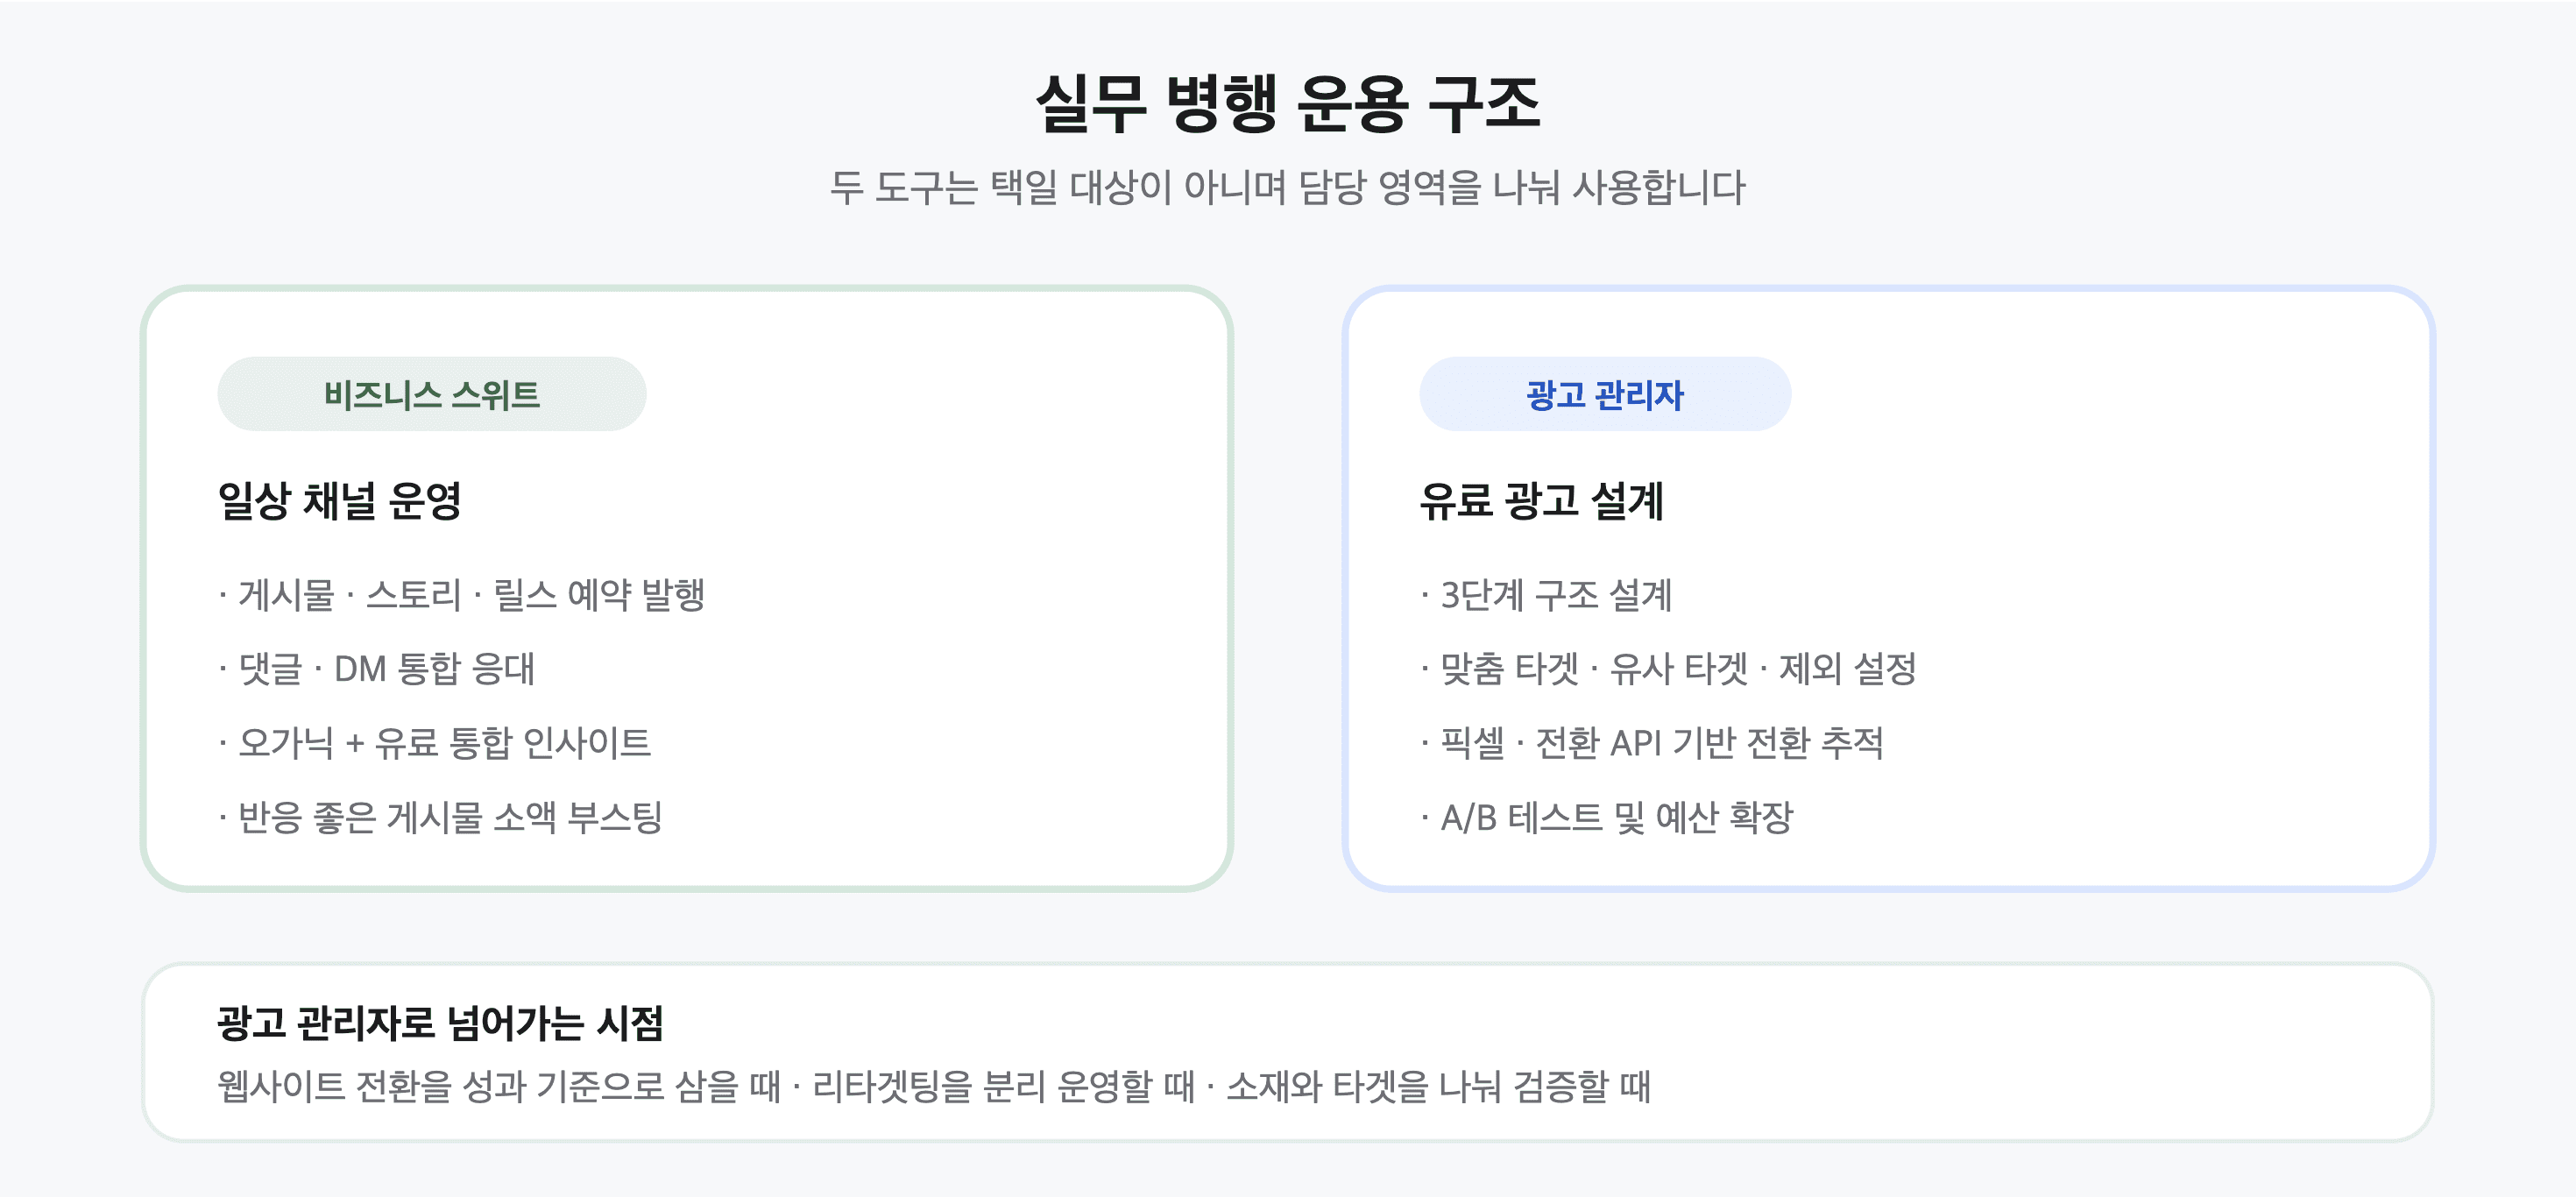The height and width of the screenshot is (1197, 2576).
Task: Click the 리타겟팅을 분리 운영할 때 text
Action: (1003, 1086)
